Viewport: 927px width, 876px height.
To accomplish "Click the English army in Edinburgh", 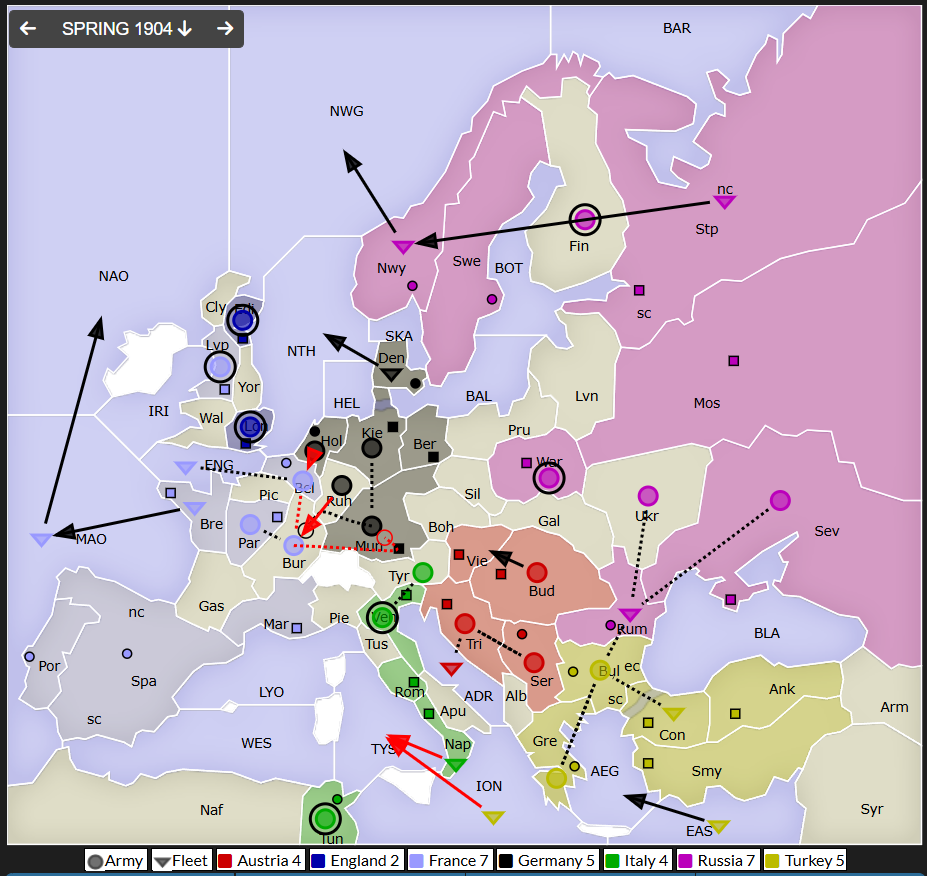I will [242, 320].
